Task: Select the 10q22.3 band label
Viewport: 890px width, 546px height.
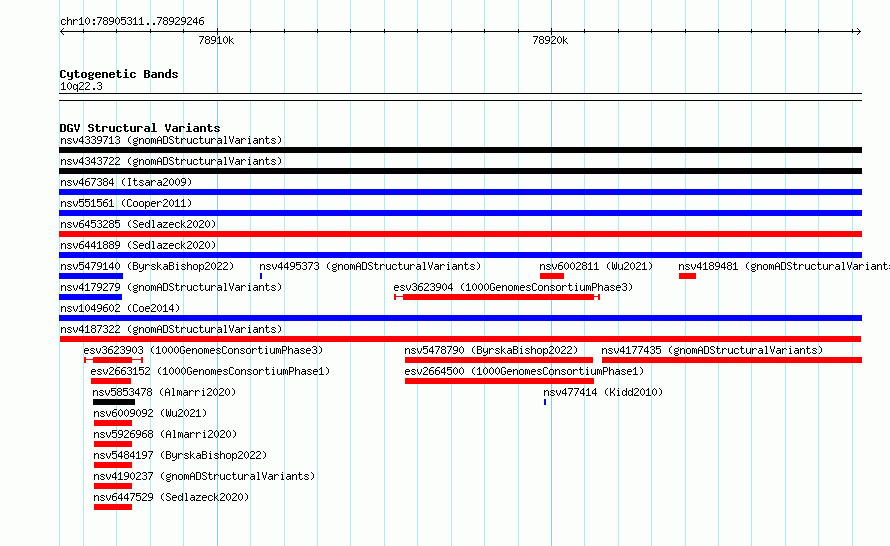Action: pos(81,86)
